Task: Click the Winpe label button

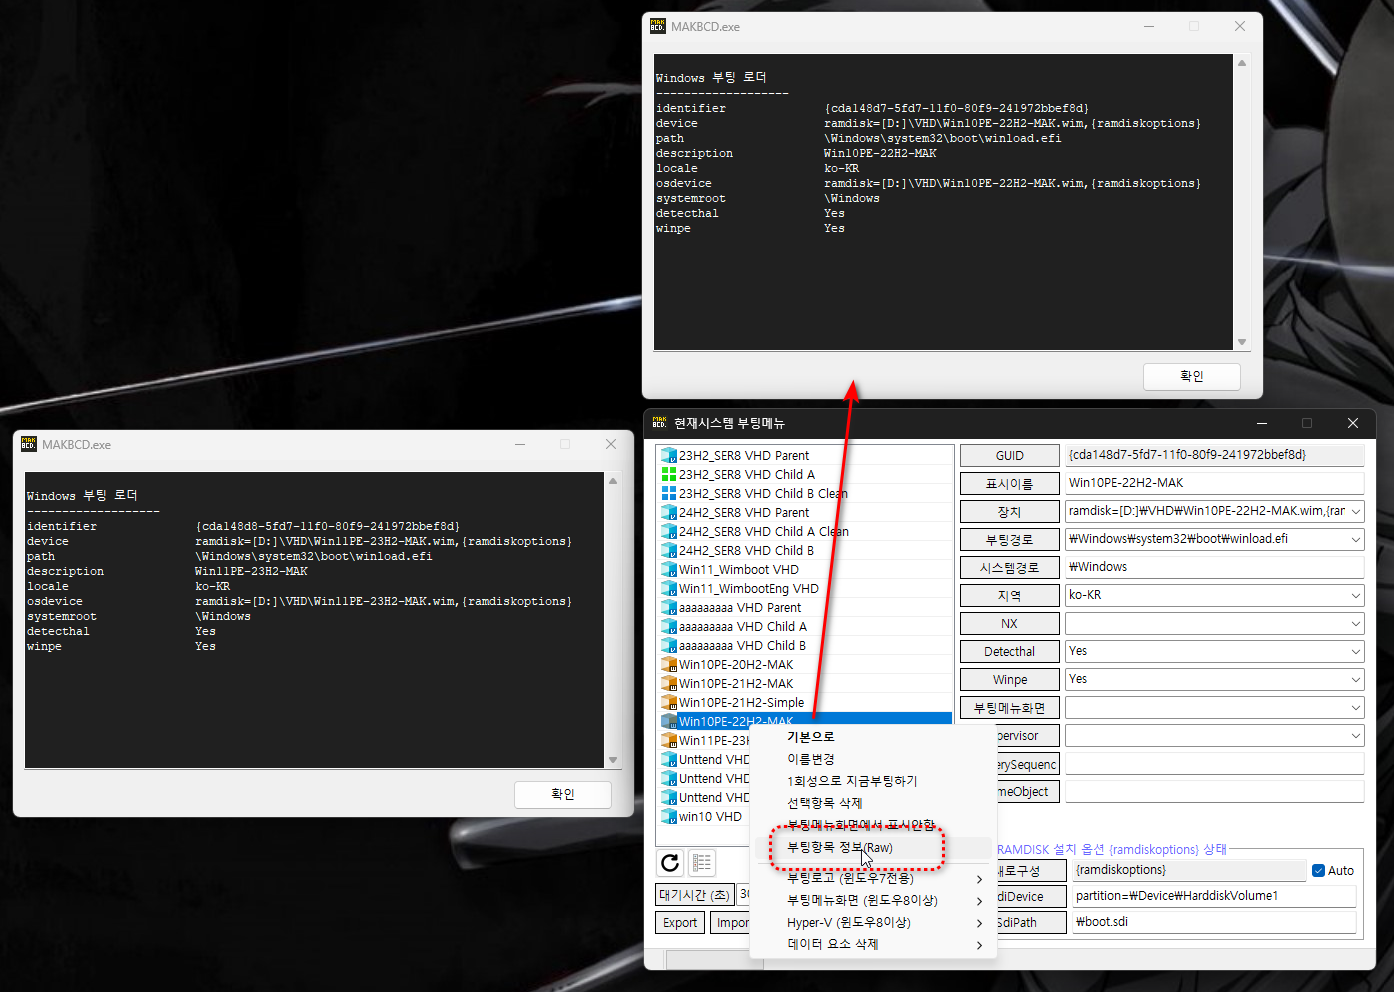Action: pos(1009,679)
